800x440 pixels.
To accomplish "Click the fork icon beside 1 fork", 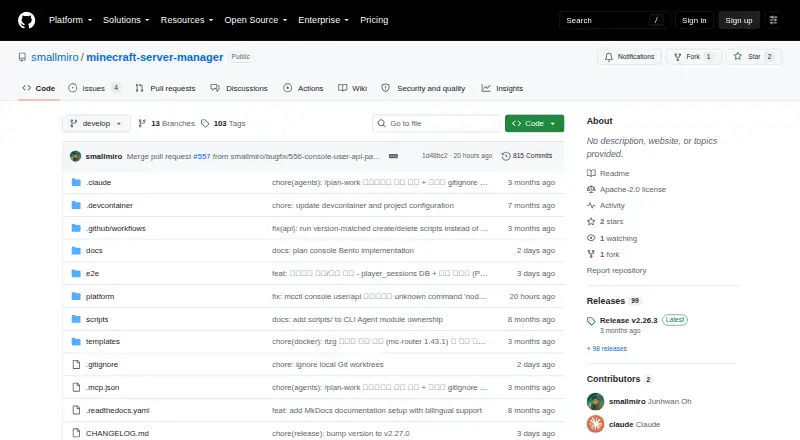I will (591, 254).
